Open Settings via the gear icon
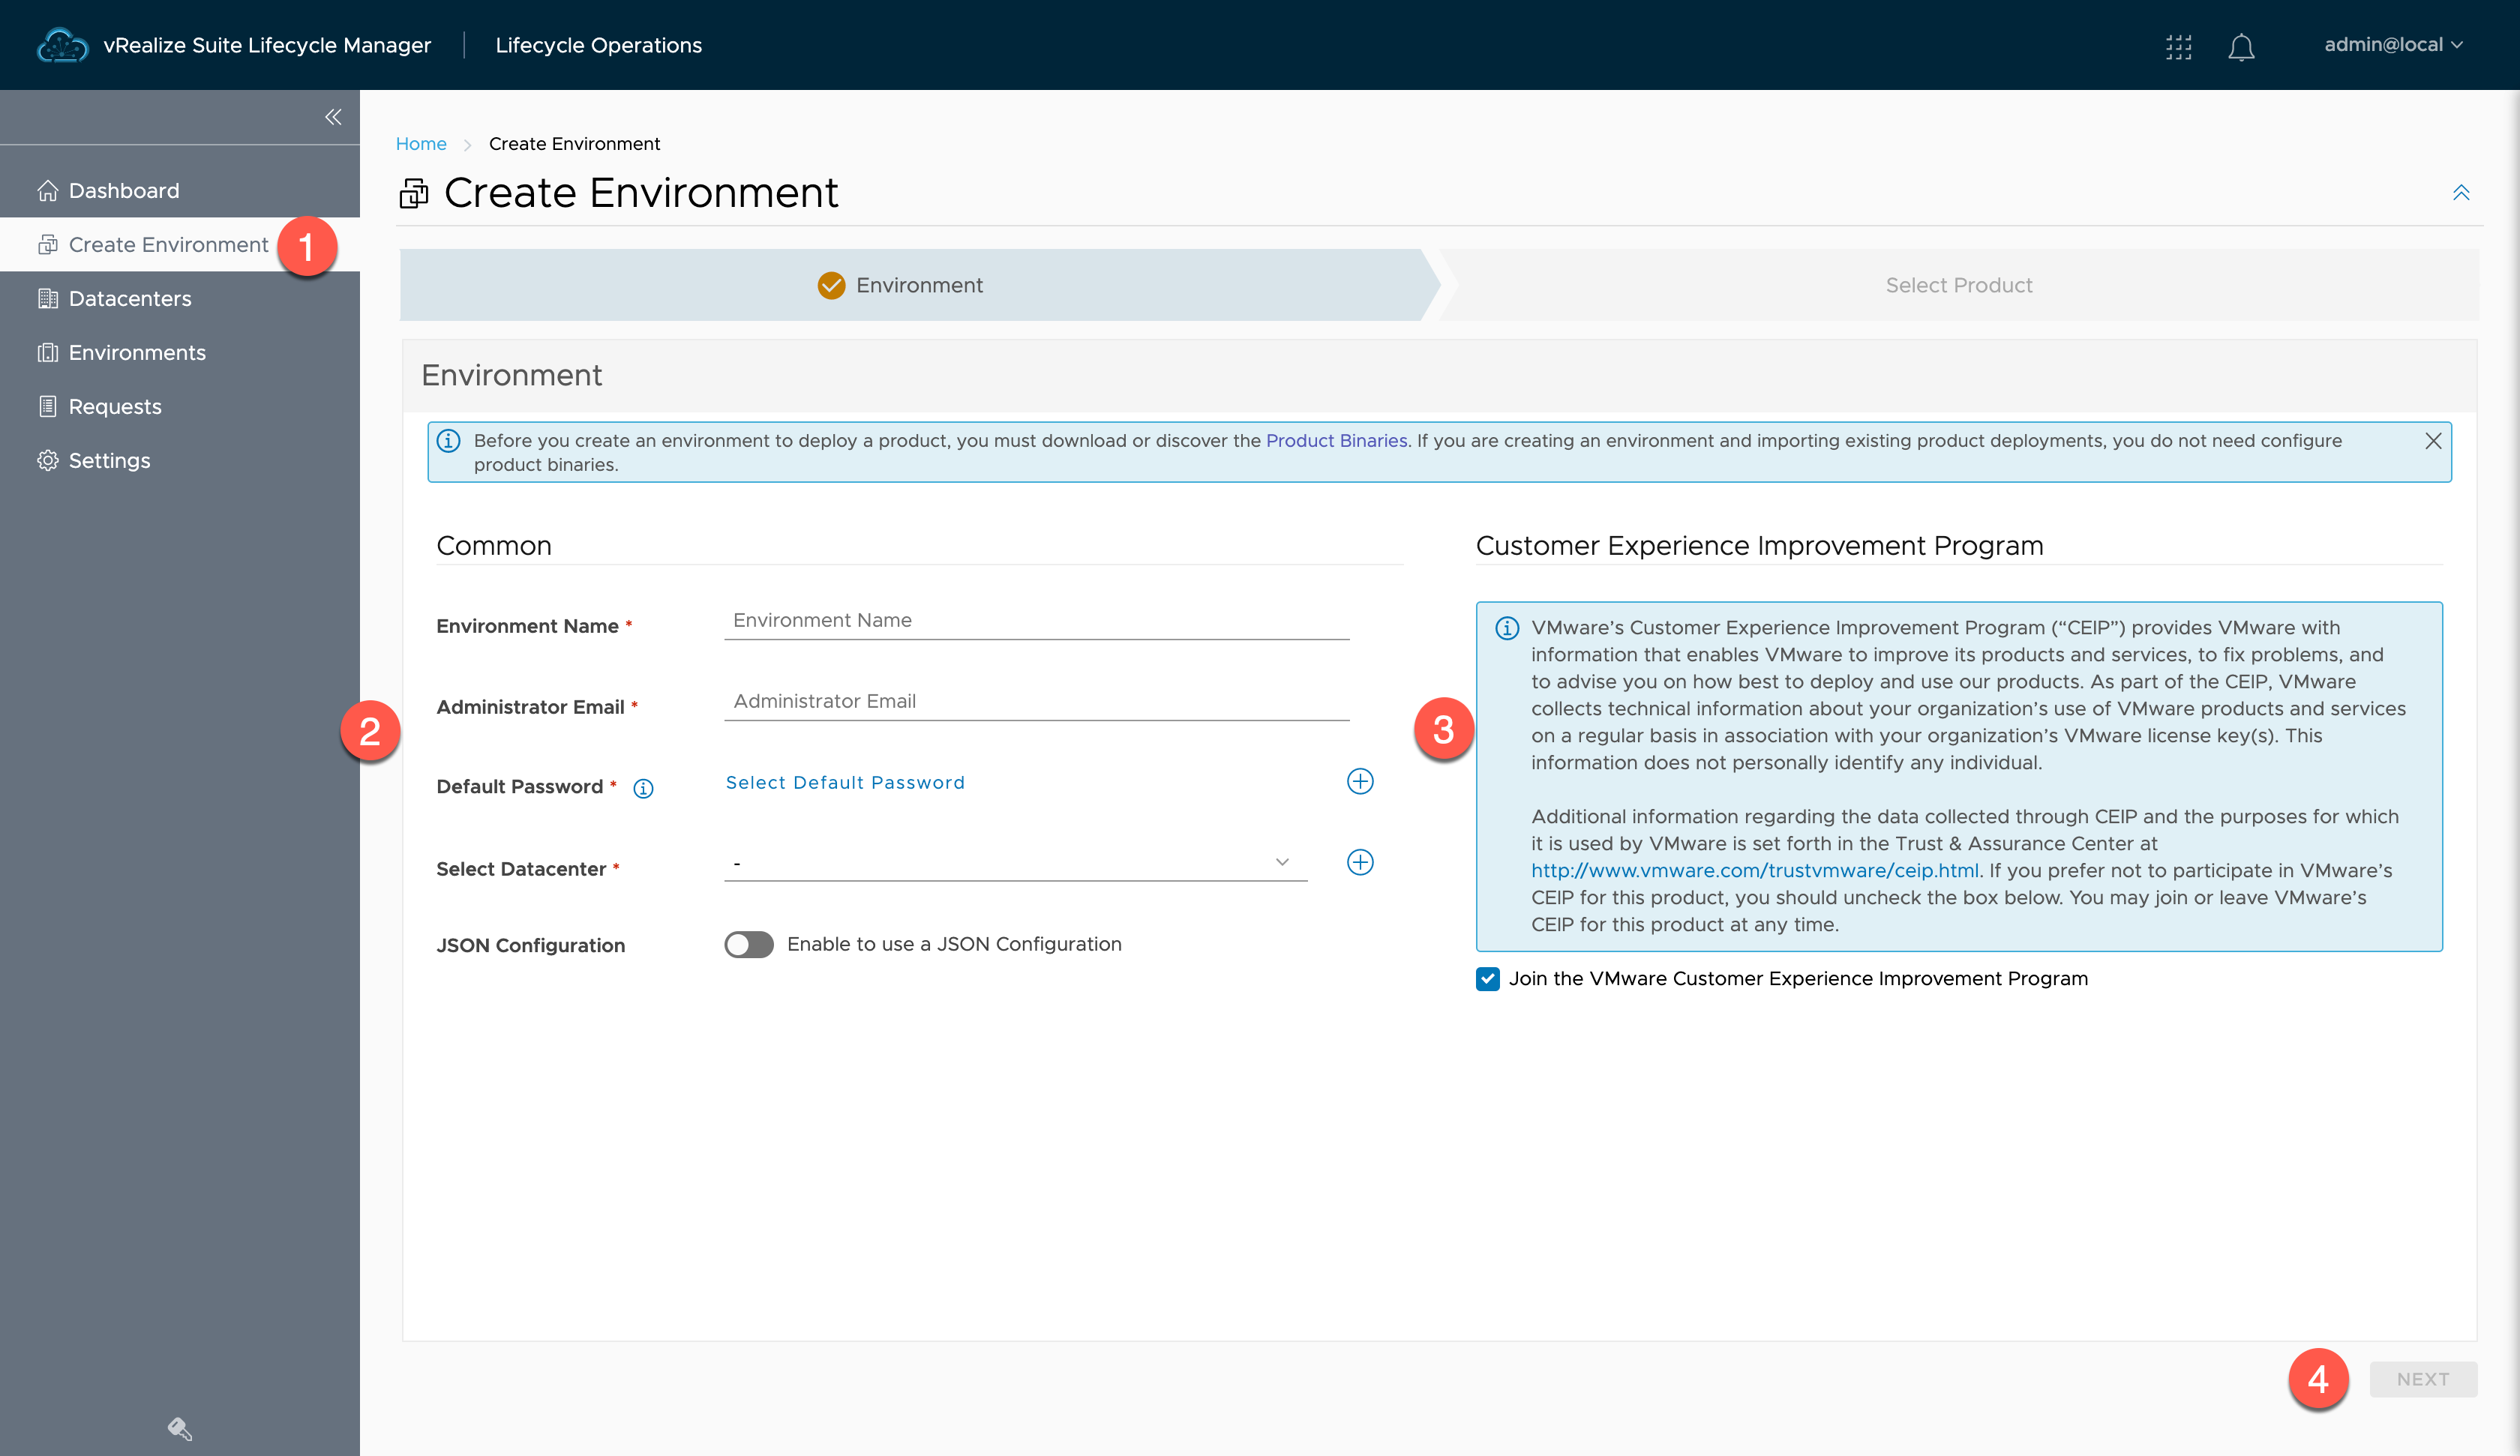 pyautogui.click(x=110, y=460)
